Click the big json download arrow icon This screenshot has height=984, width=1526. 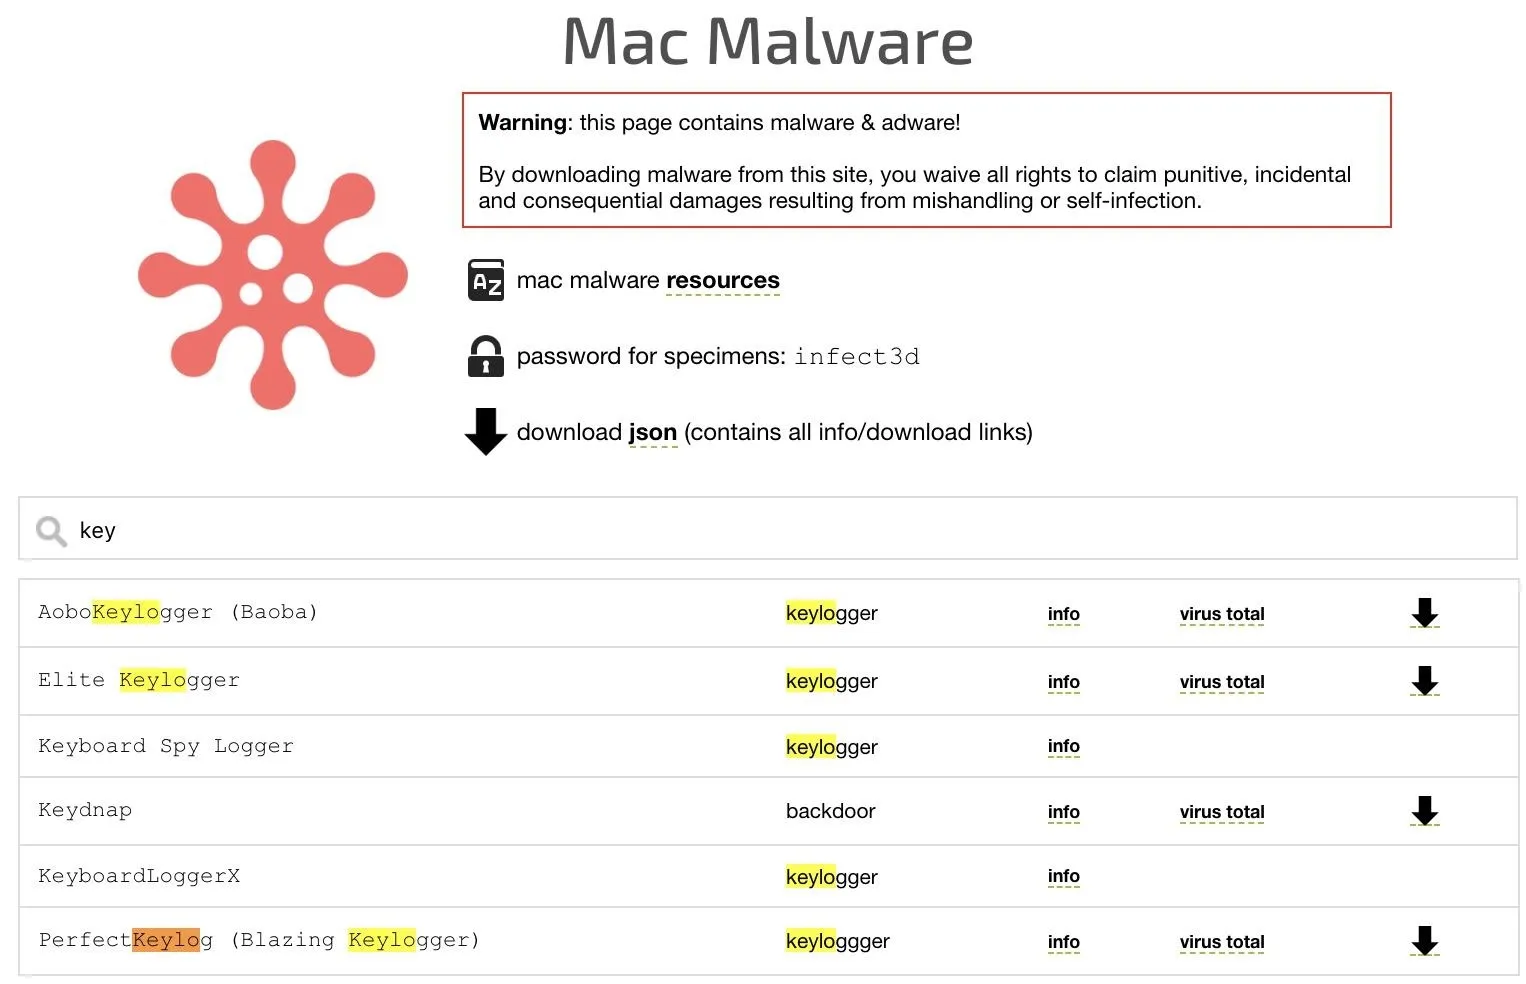pyautogui.click(x=486, y=432)
